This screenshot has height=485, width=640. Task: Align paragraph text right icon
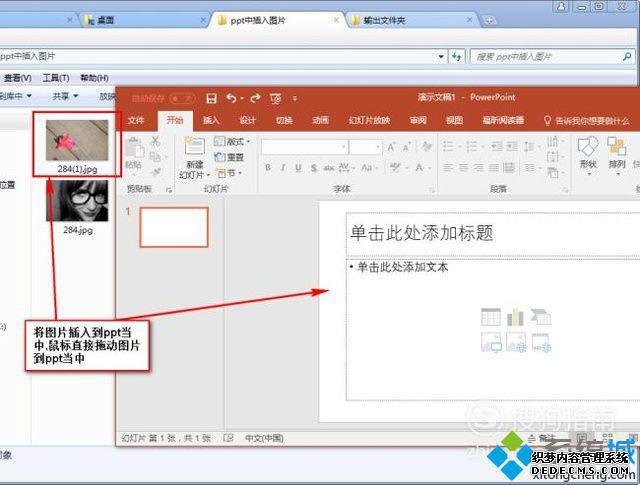[478, 167]
